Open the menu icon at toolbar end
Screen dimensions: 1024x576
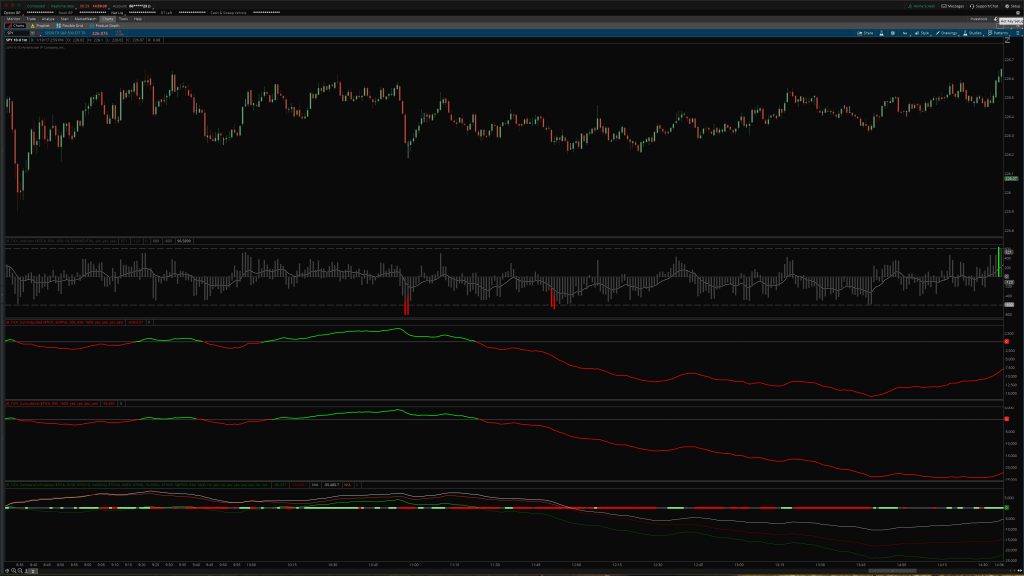pos(1017,33)
